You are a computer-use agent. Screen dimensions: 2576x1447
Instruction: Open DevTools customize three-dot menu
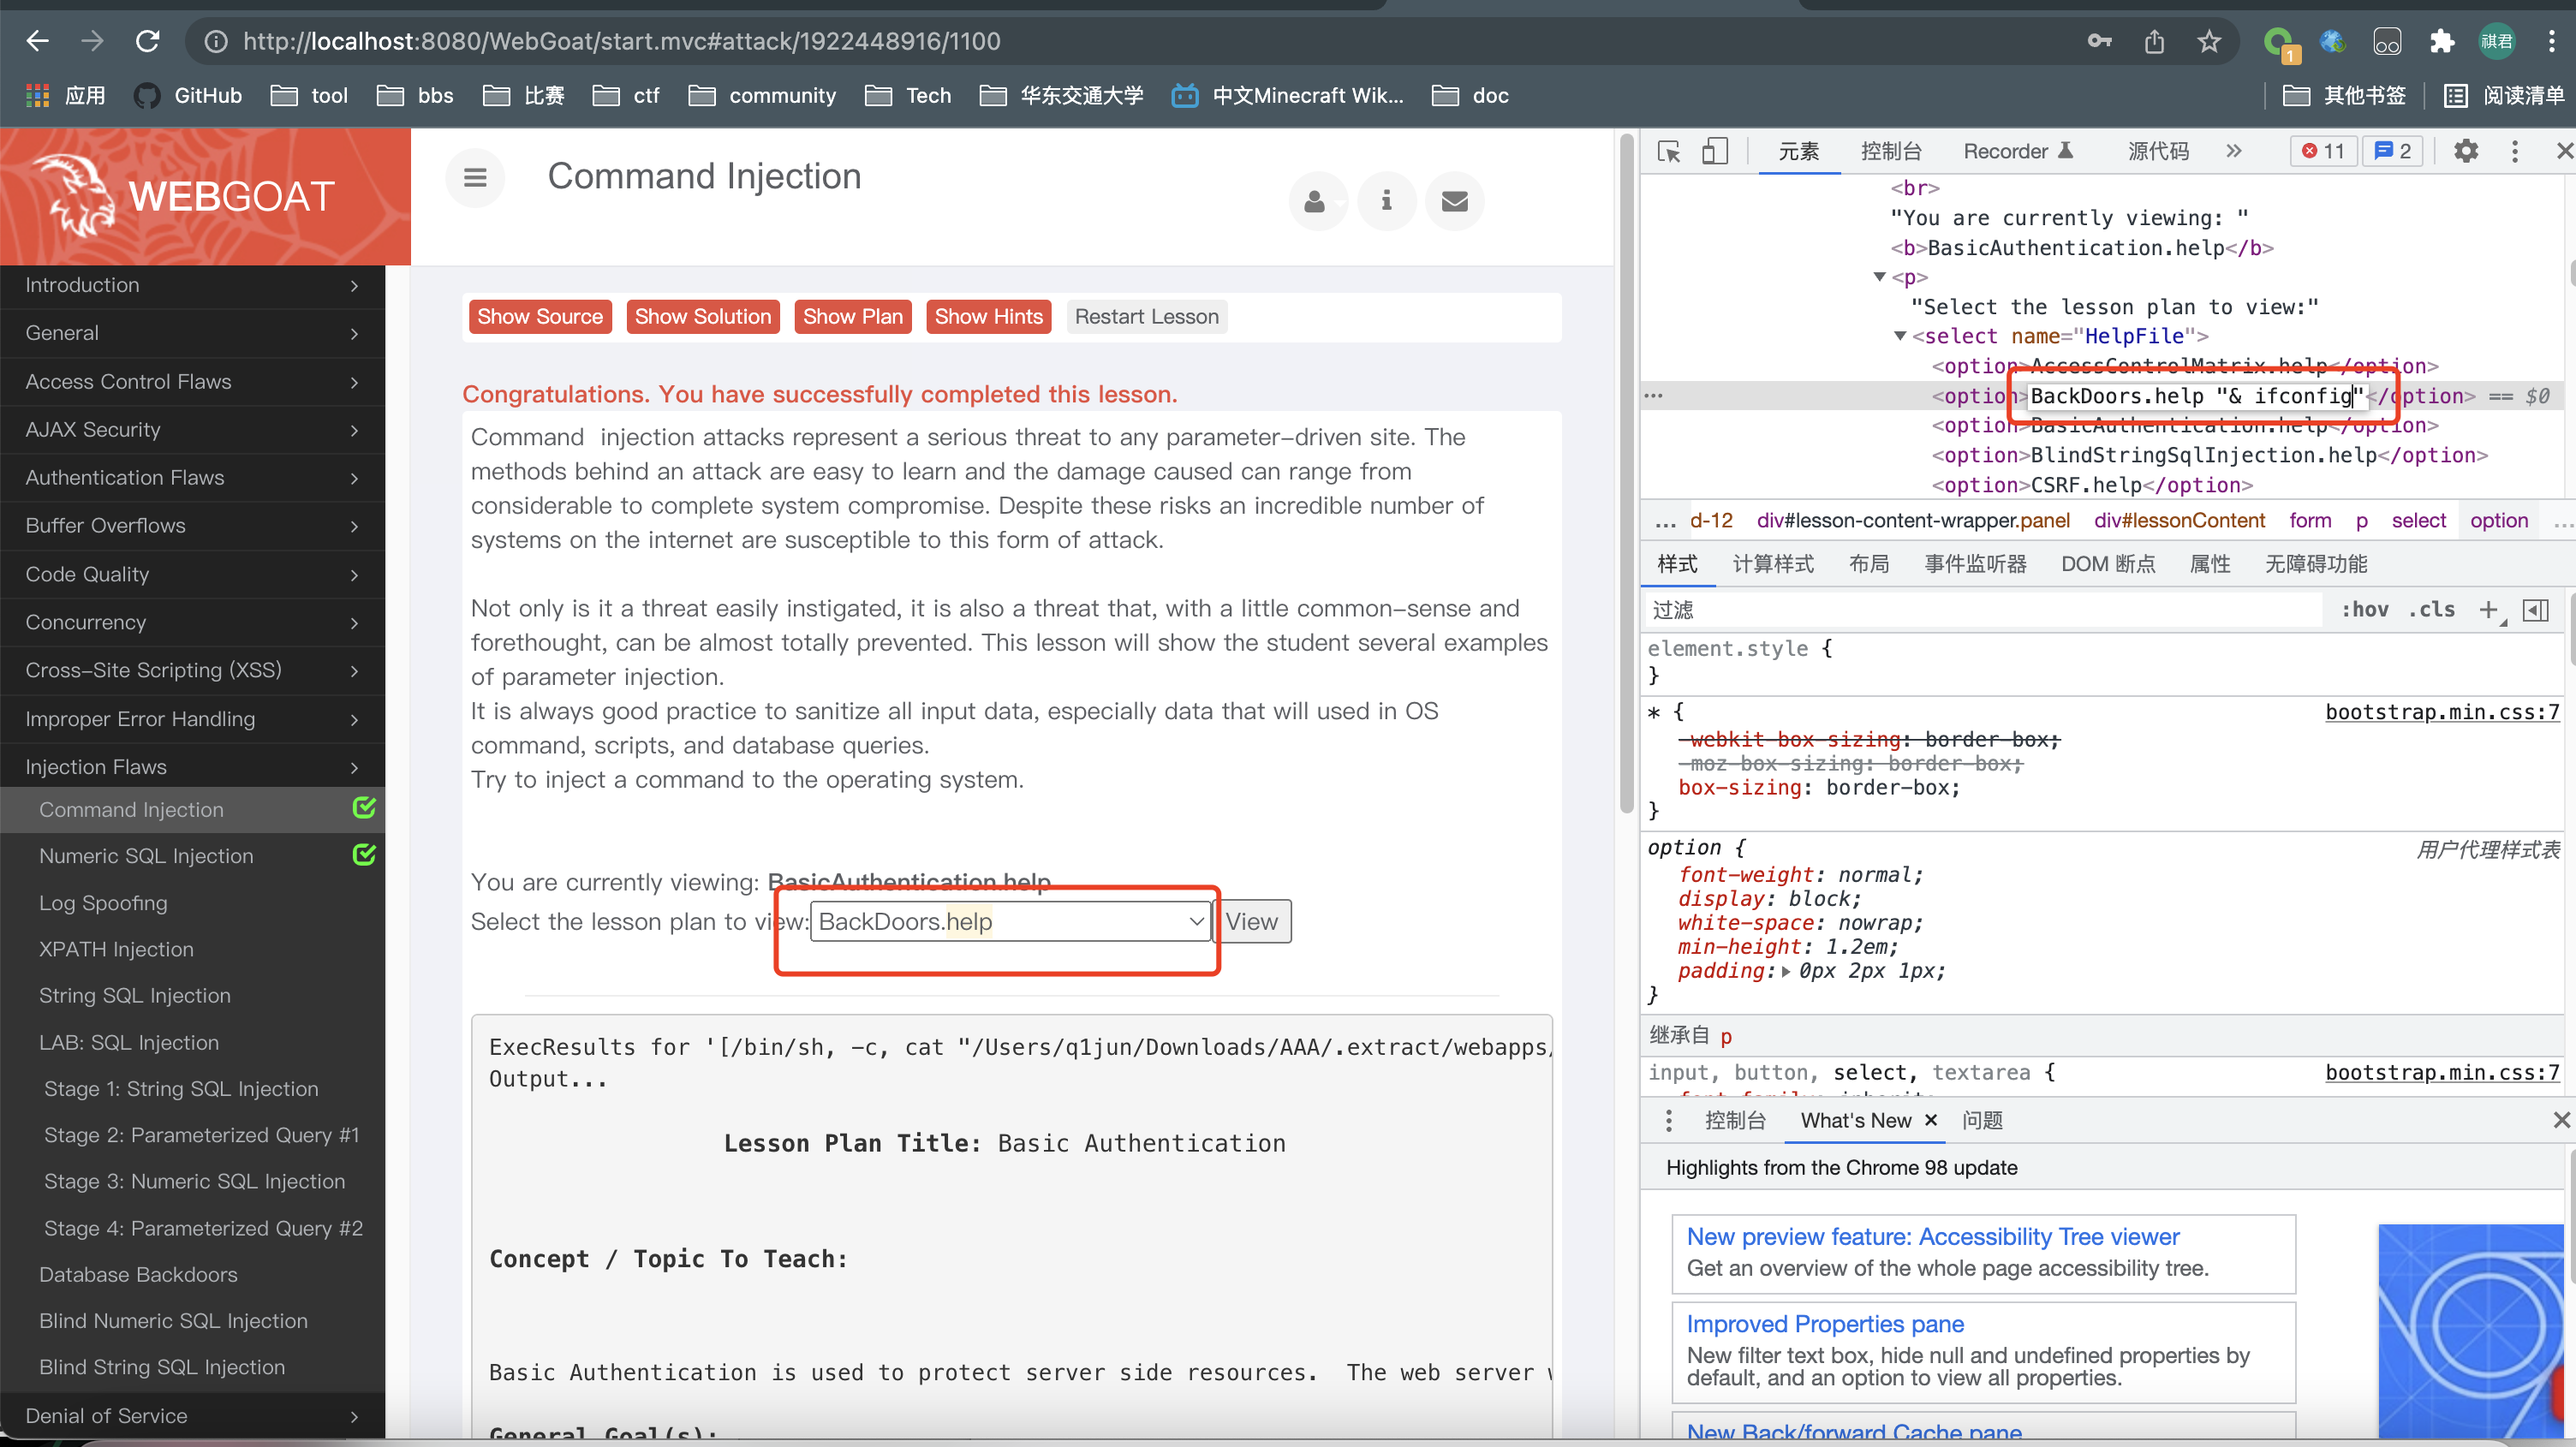click(2515, 151)
